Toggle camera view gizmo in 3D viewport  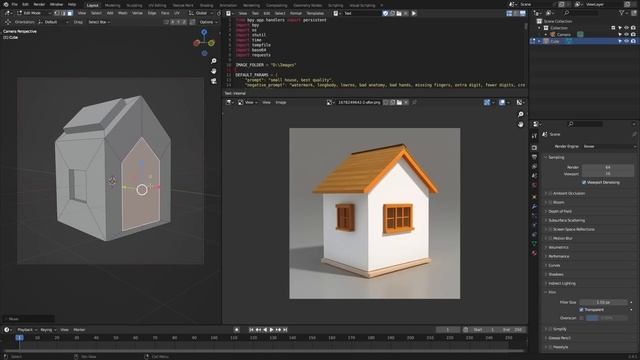pyautogui.click(x=213, y=81)
